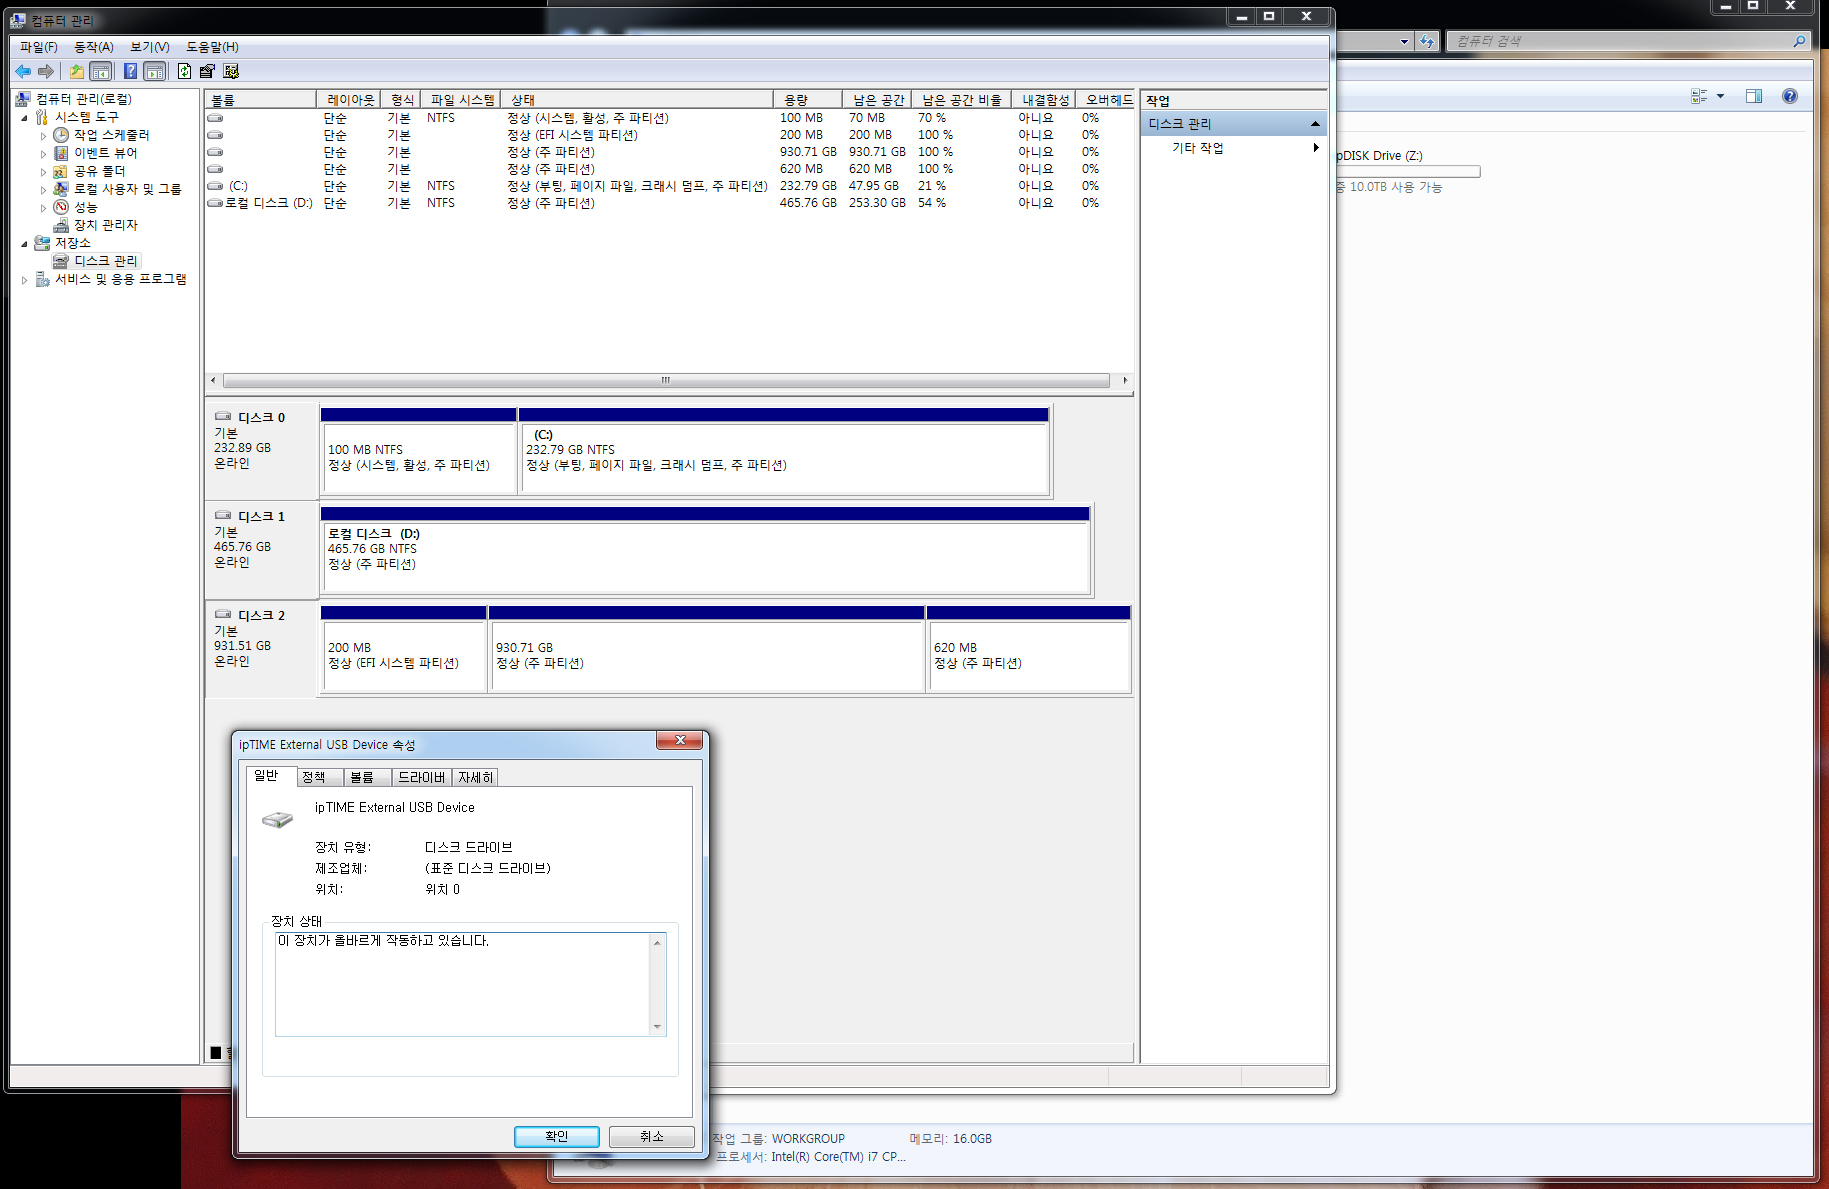
Task: Switch to the 자세히 tab
Action: coord(475,777)
